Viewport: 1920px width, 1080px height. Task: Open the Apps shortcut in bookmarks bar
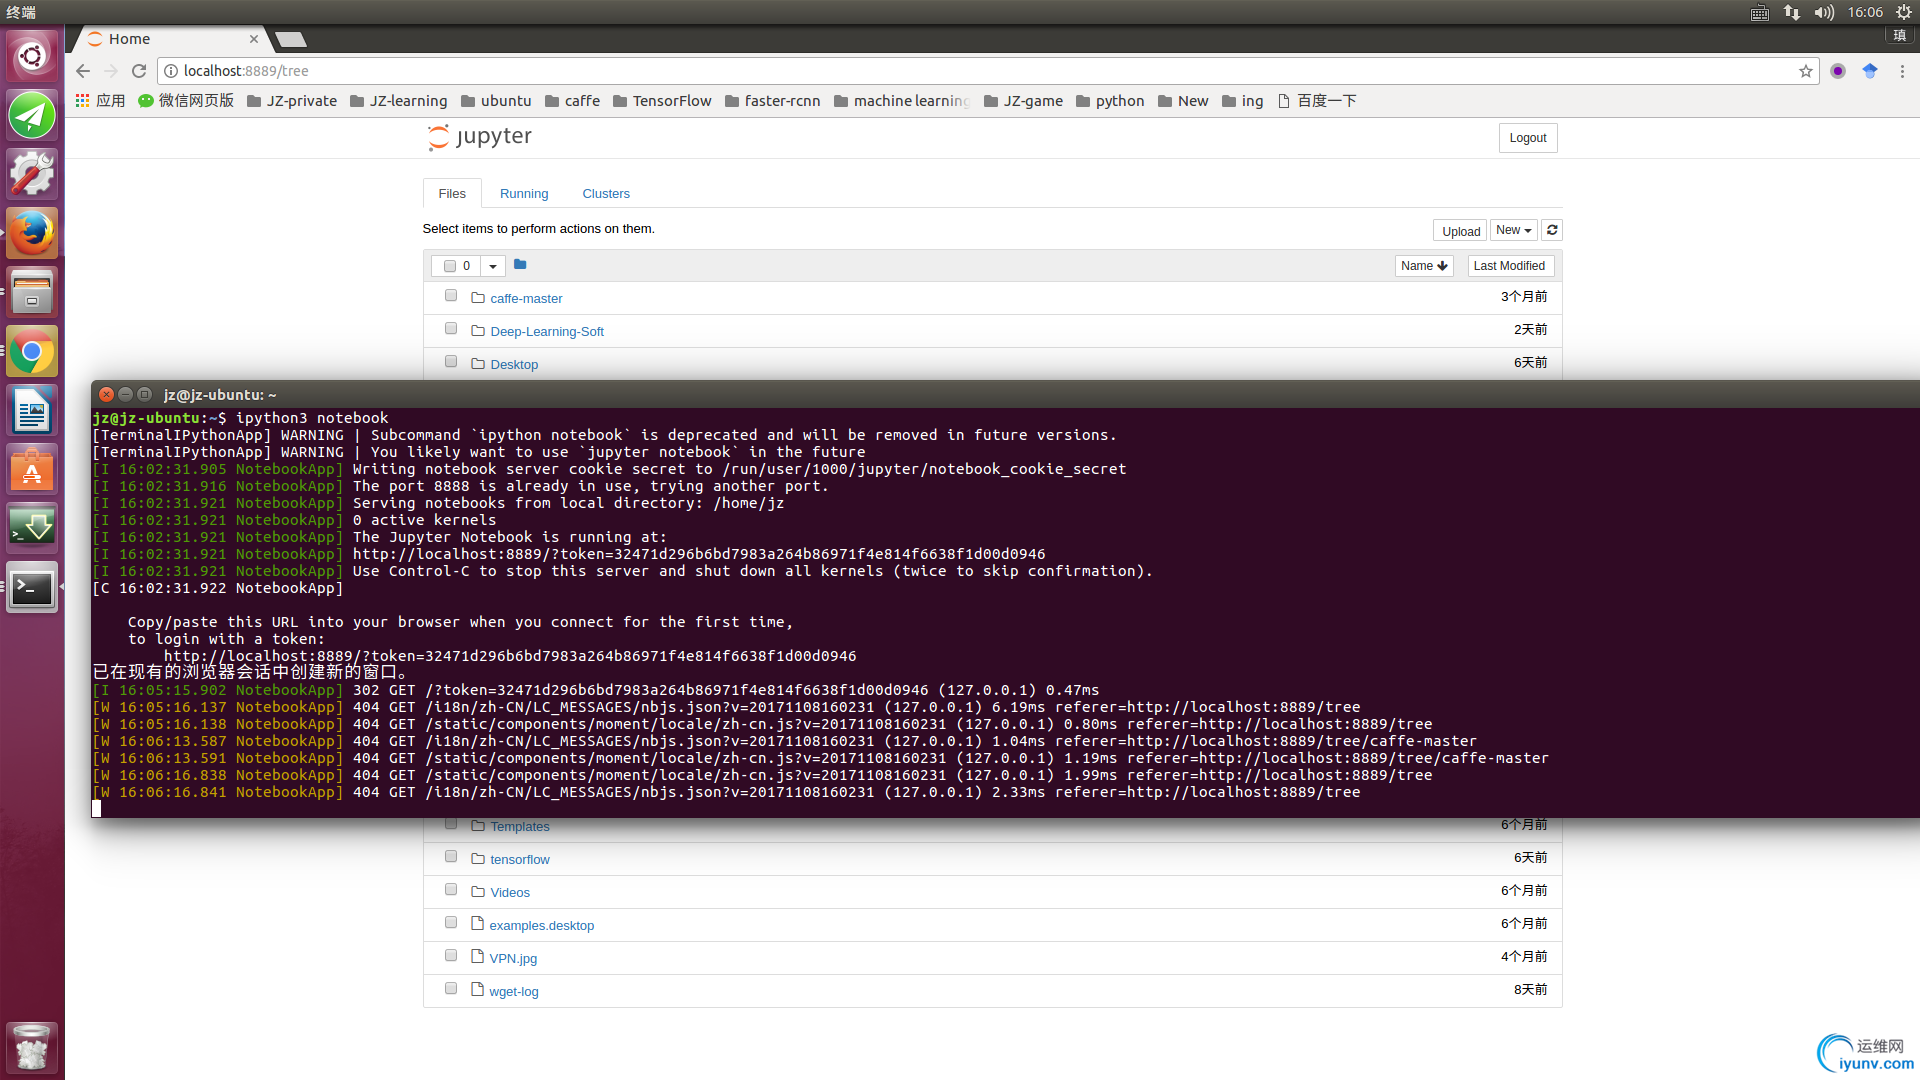pyautogui.click(x=100, y=101)
